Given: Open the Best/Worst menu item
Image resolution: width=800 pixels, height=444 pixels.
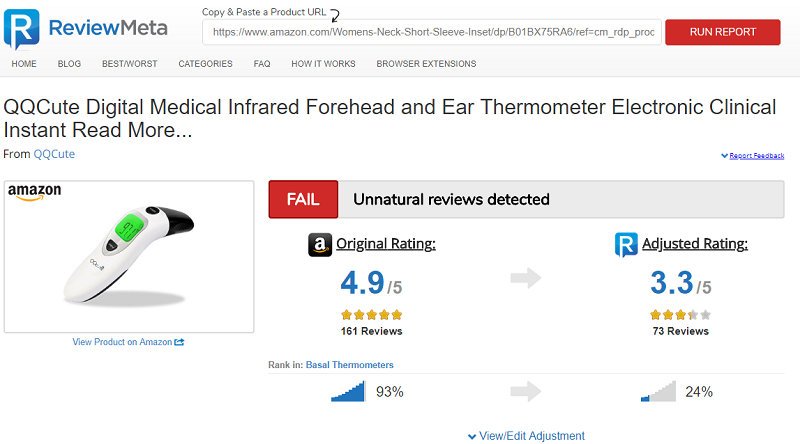Looking at the screenshot, I should [x=130, y=64].
